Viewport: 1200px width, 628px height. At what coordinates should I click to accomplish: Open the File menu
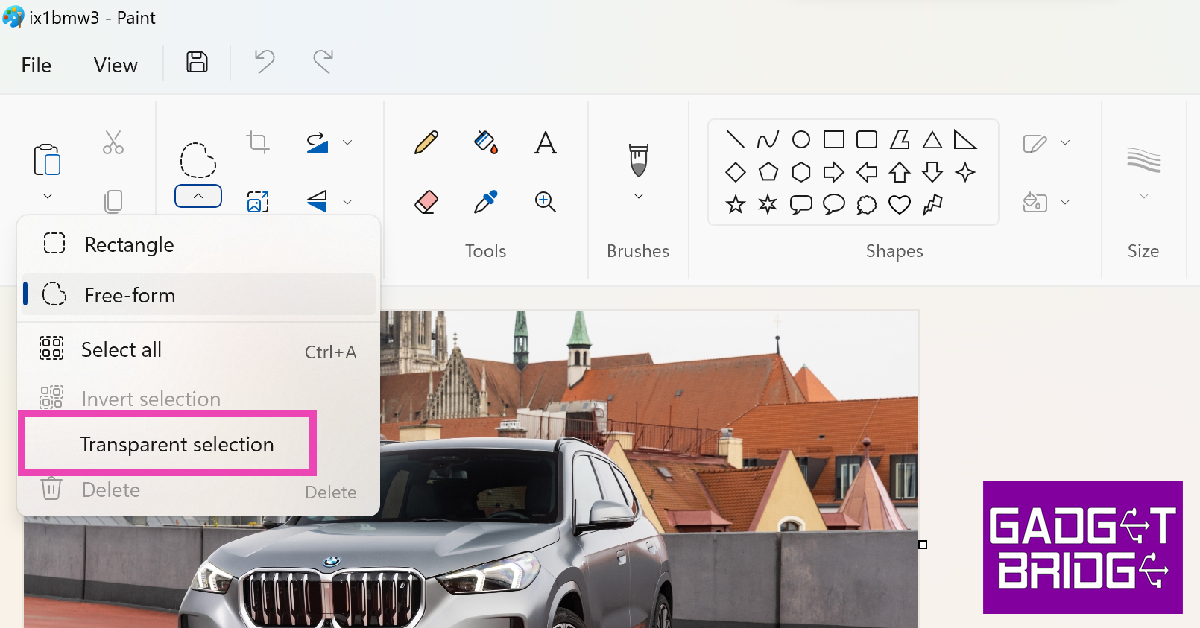click(35, 64)
